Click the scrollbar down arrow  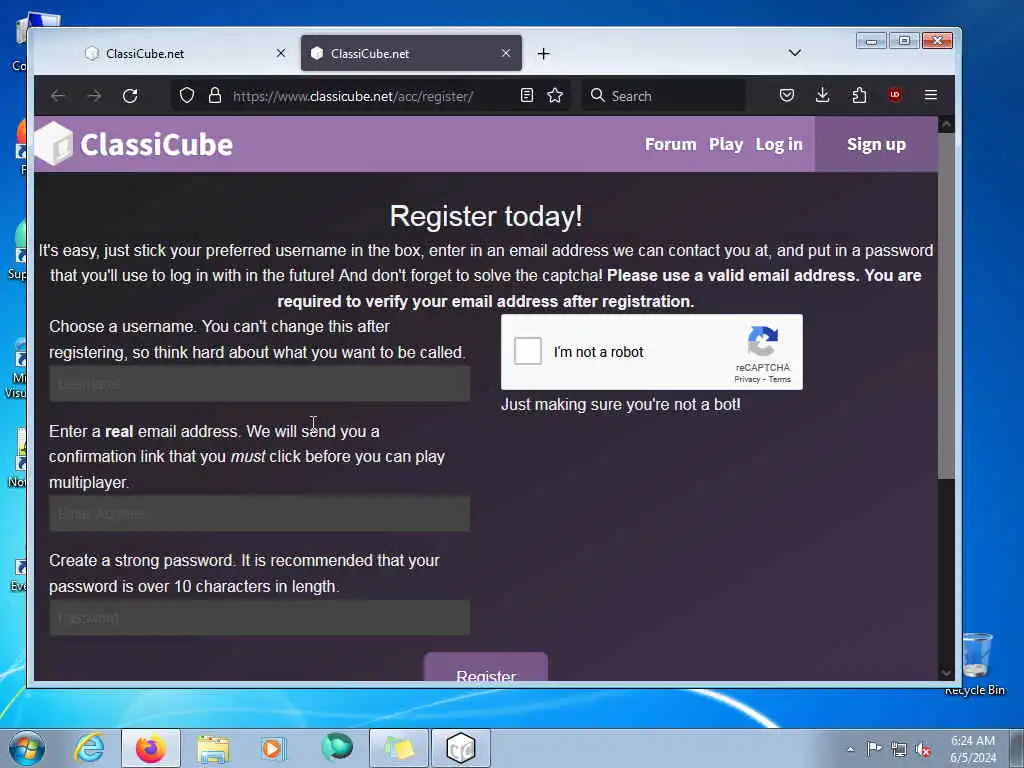946,673
